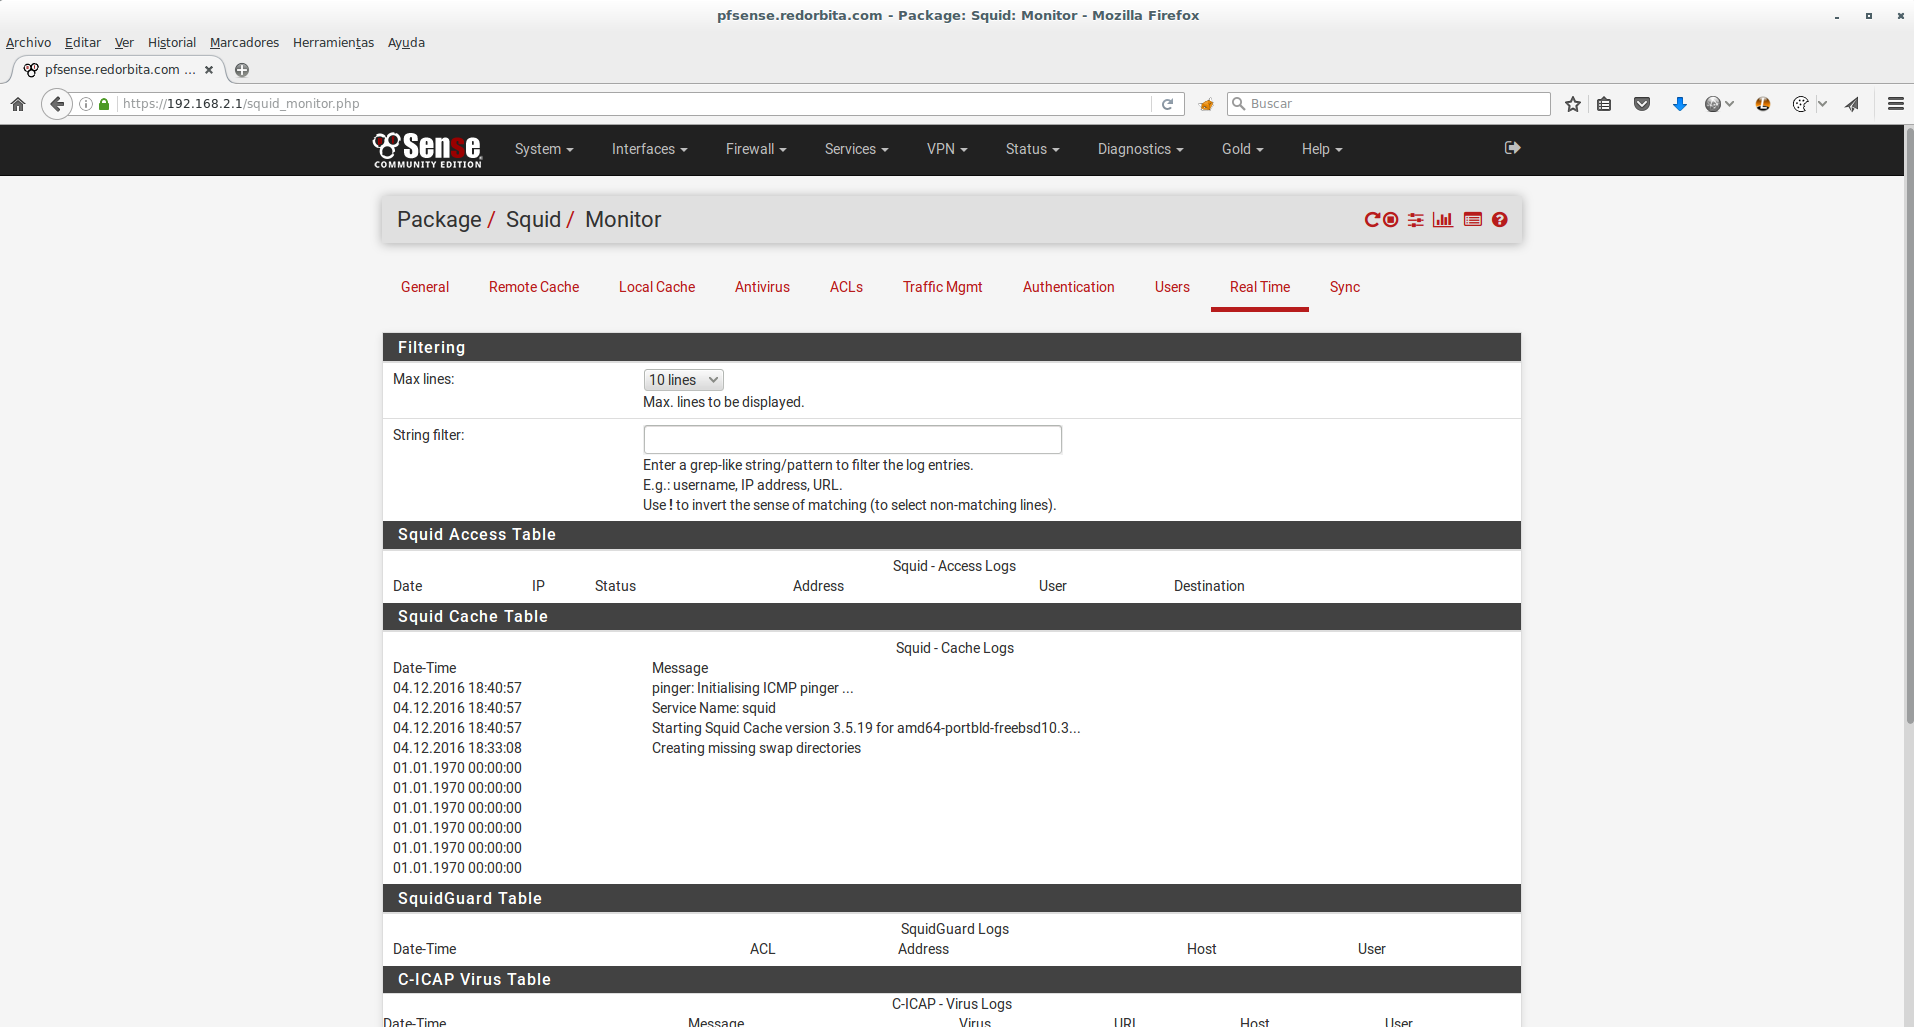The image size is (1914, 1027).
Task: Click the Squid breadcrumb link
Action: click(533, 220)
